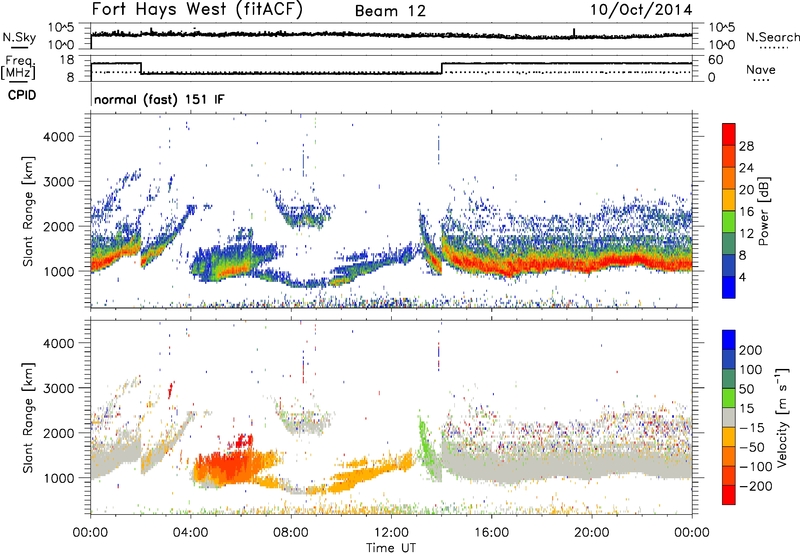Click the 'N.Search' legend label
This screenshot has width=800, height=554.
[772, 37]
